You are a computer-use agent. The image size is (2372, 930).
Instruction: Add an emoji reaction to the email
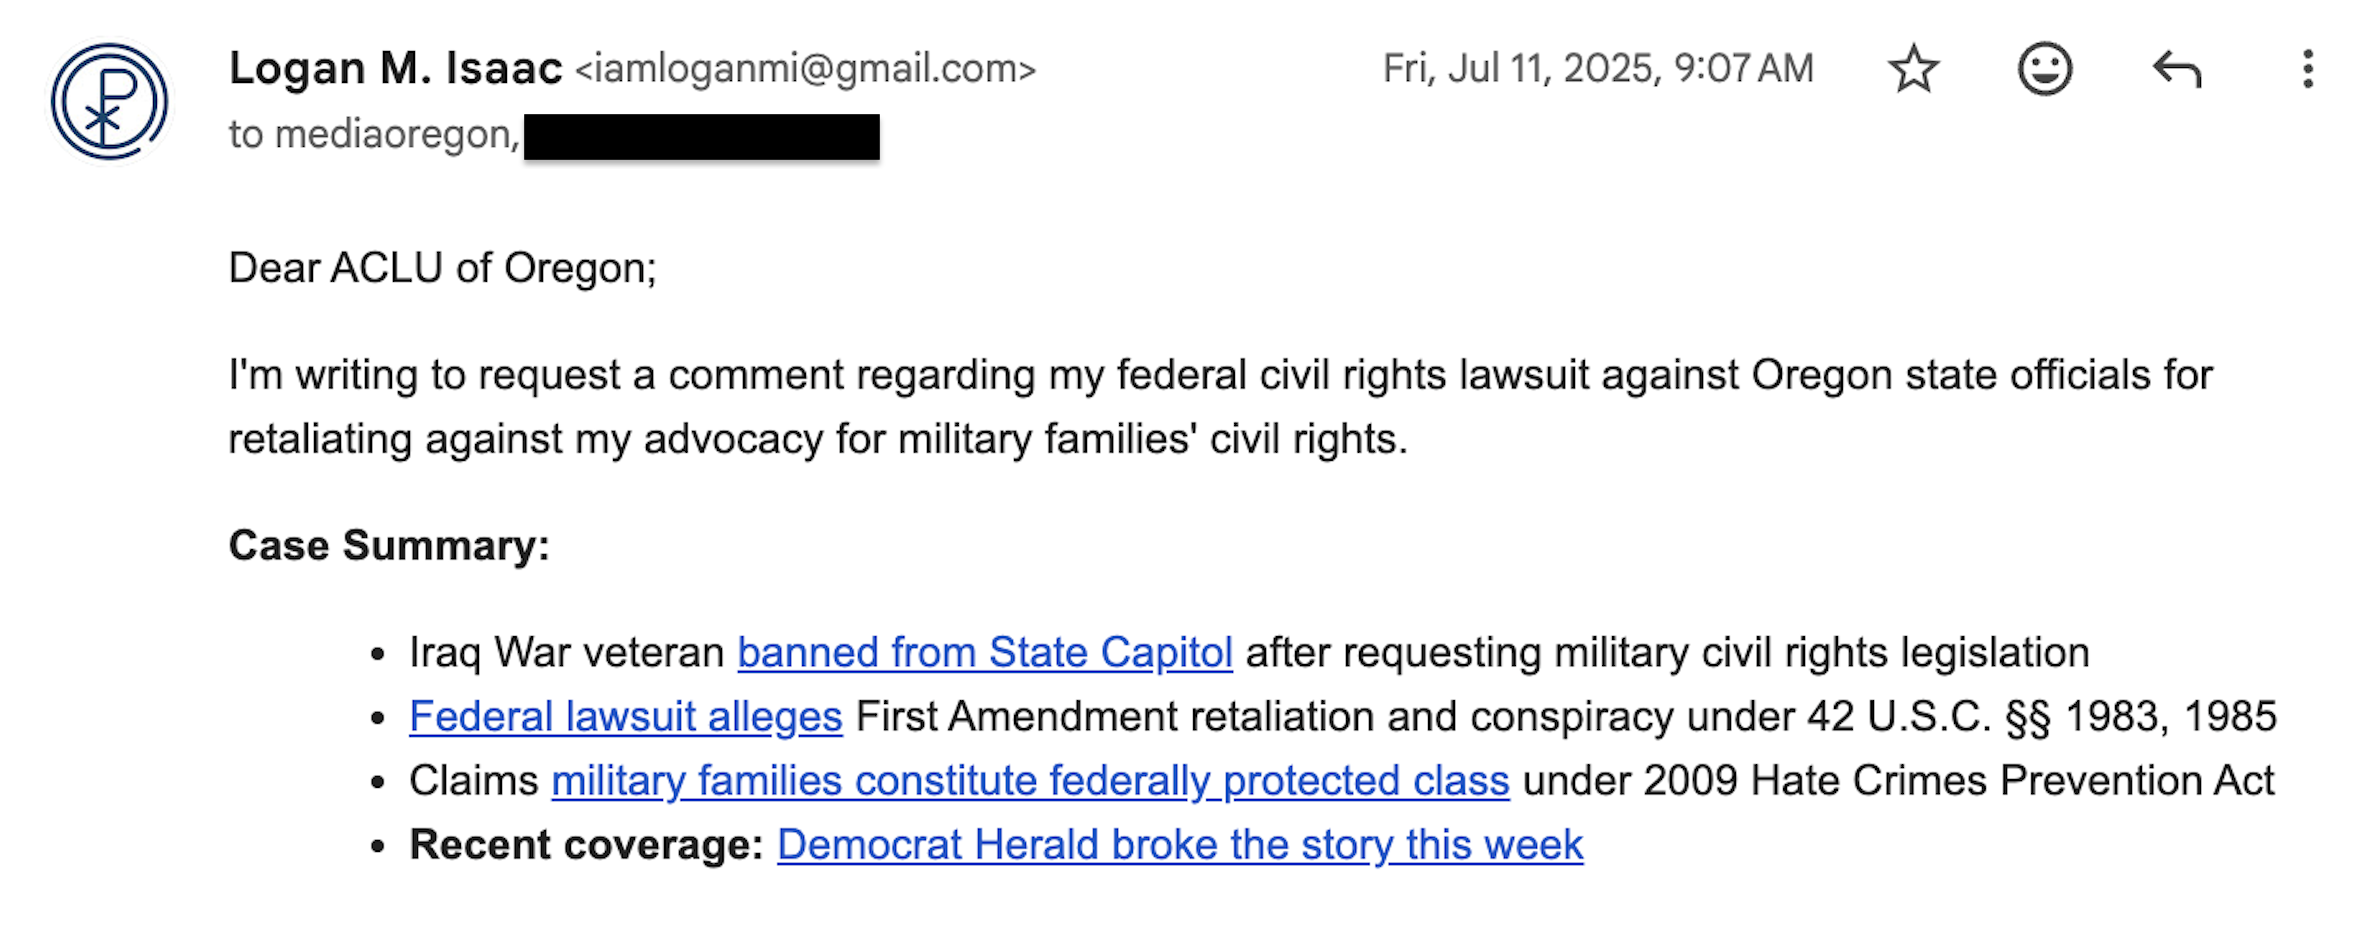2044,69
